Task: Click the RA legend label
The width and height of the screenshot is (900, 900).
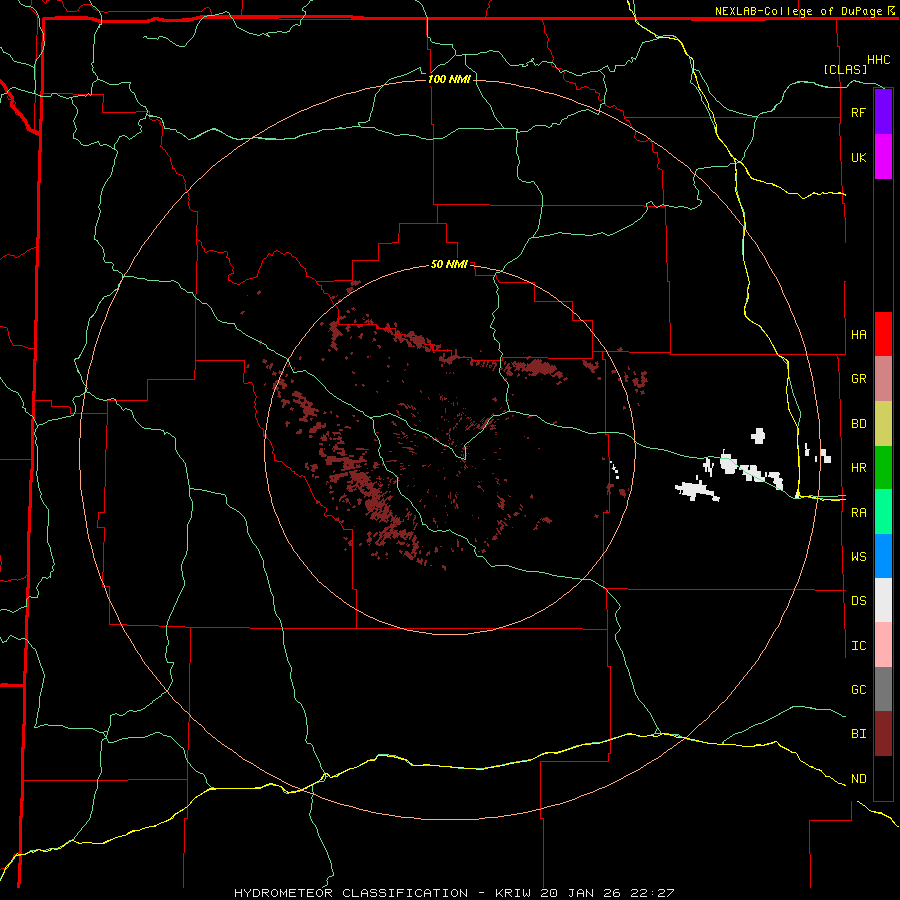Action: coord(858,513)
